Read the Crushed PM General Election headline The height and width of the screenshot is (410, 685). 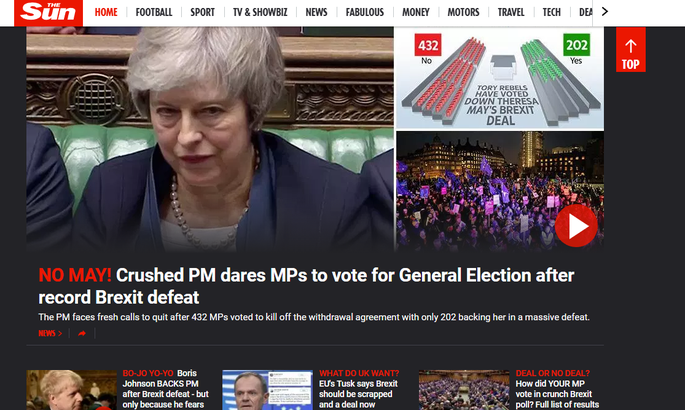pyautogui.click(x=306, y=286)
